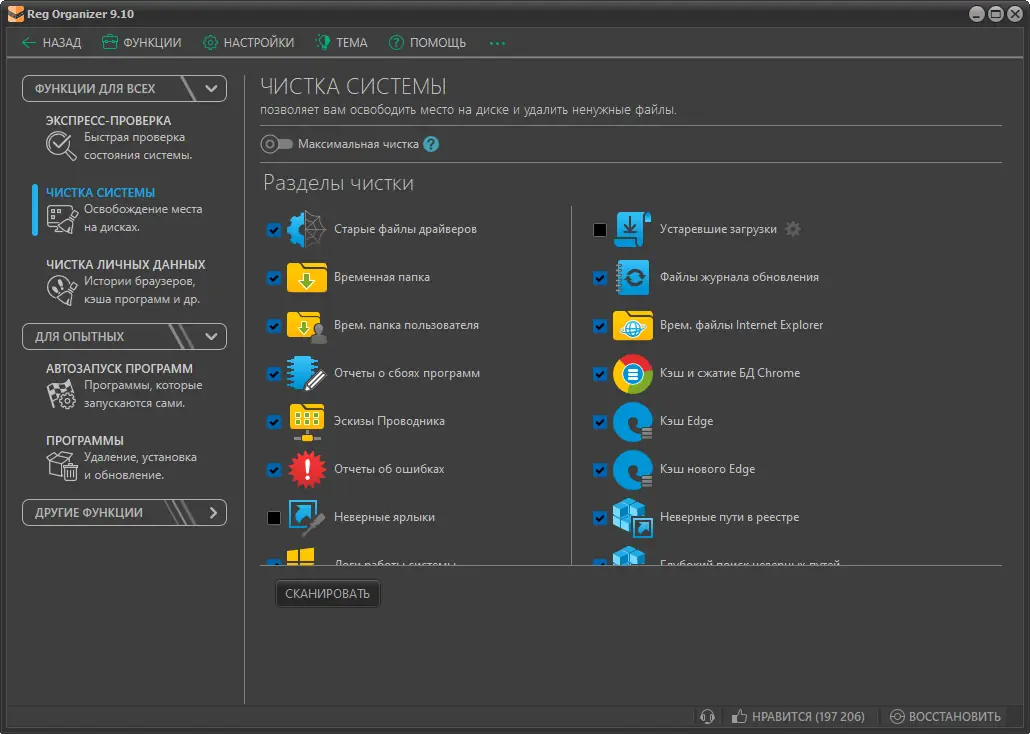Click the three-dots overflow menu icon

497,43
